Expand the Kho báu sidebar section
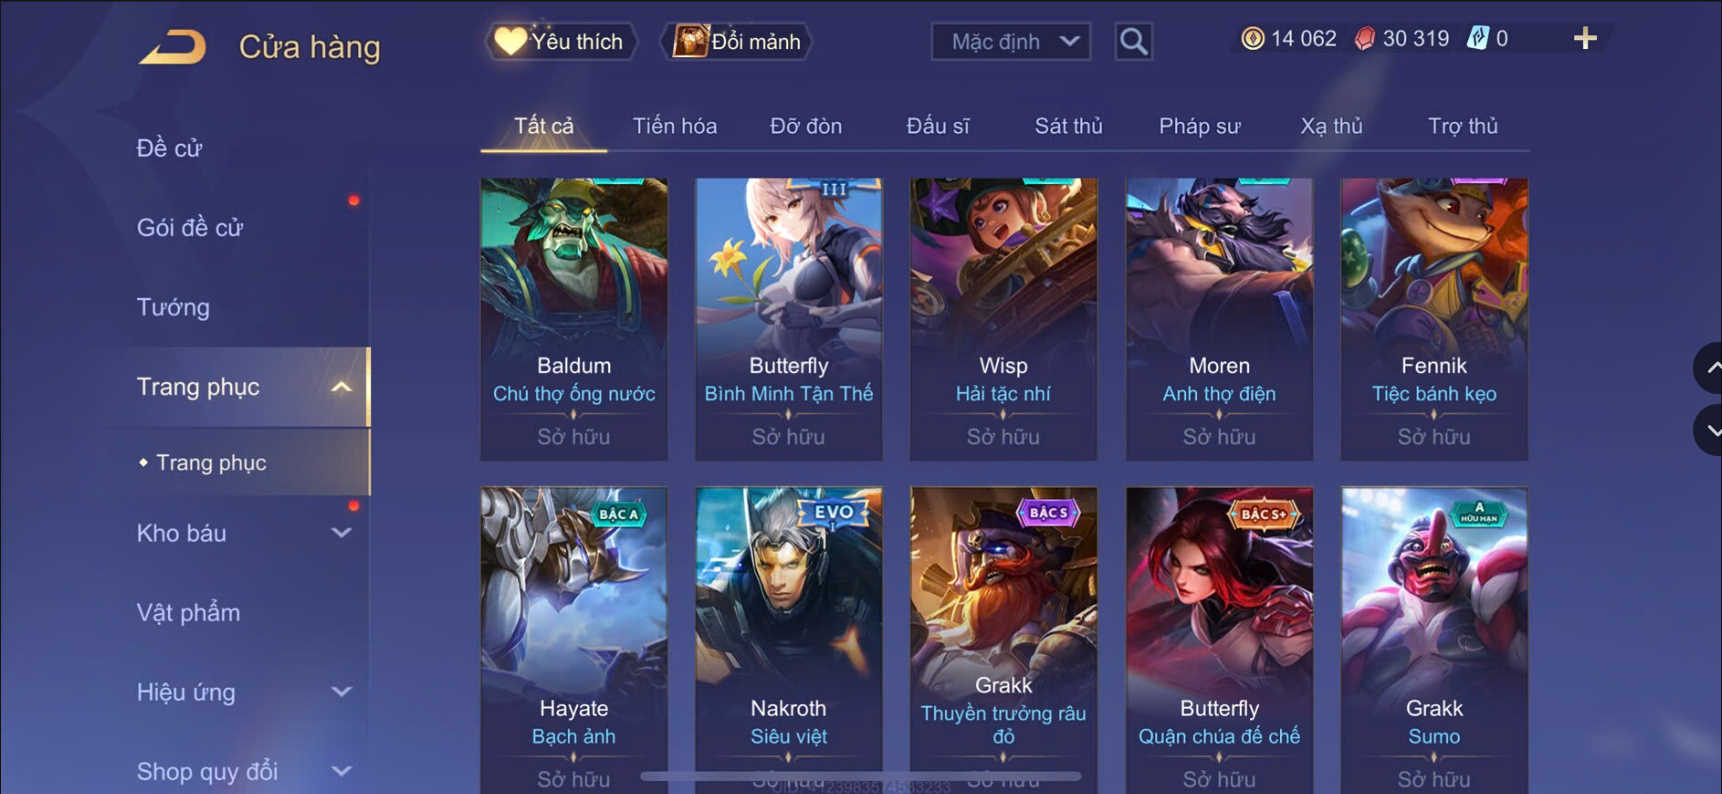Screen dimensions: 1722x794 point(341,533)
